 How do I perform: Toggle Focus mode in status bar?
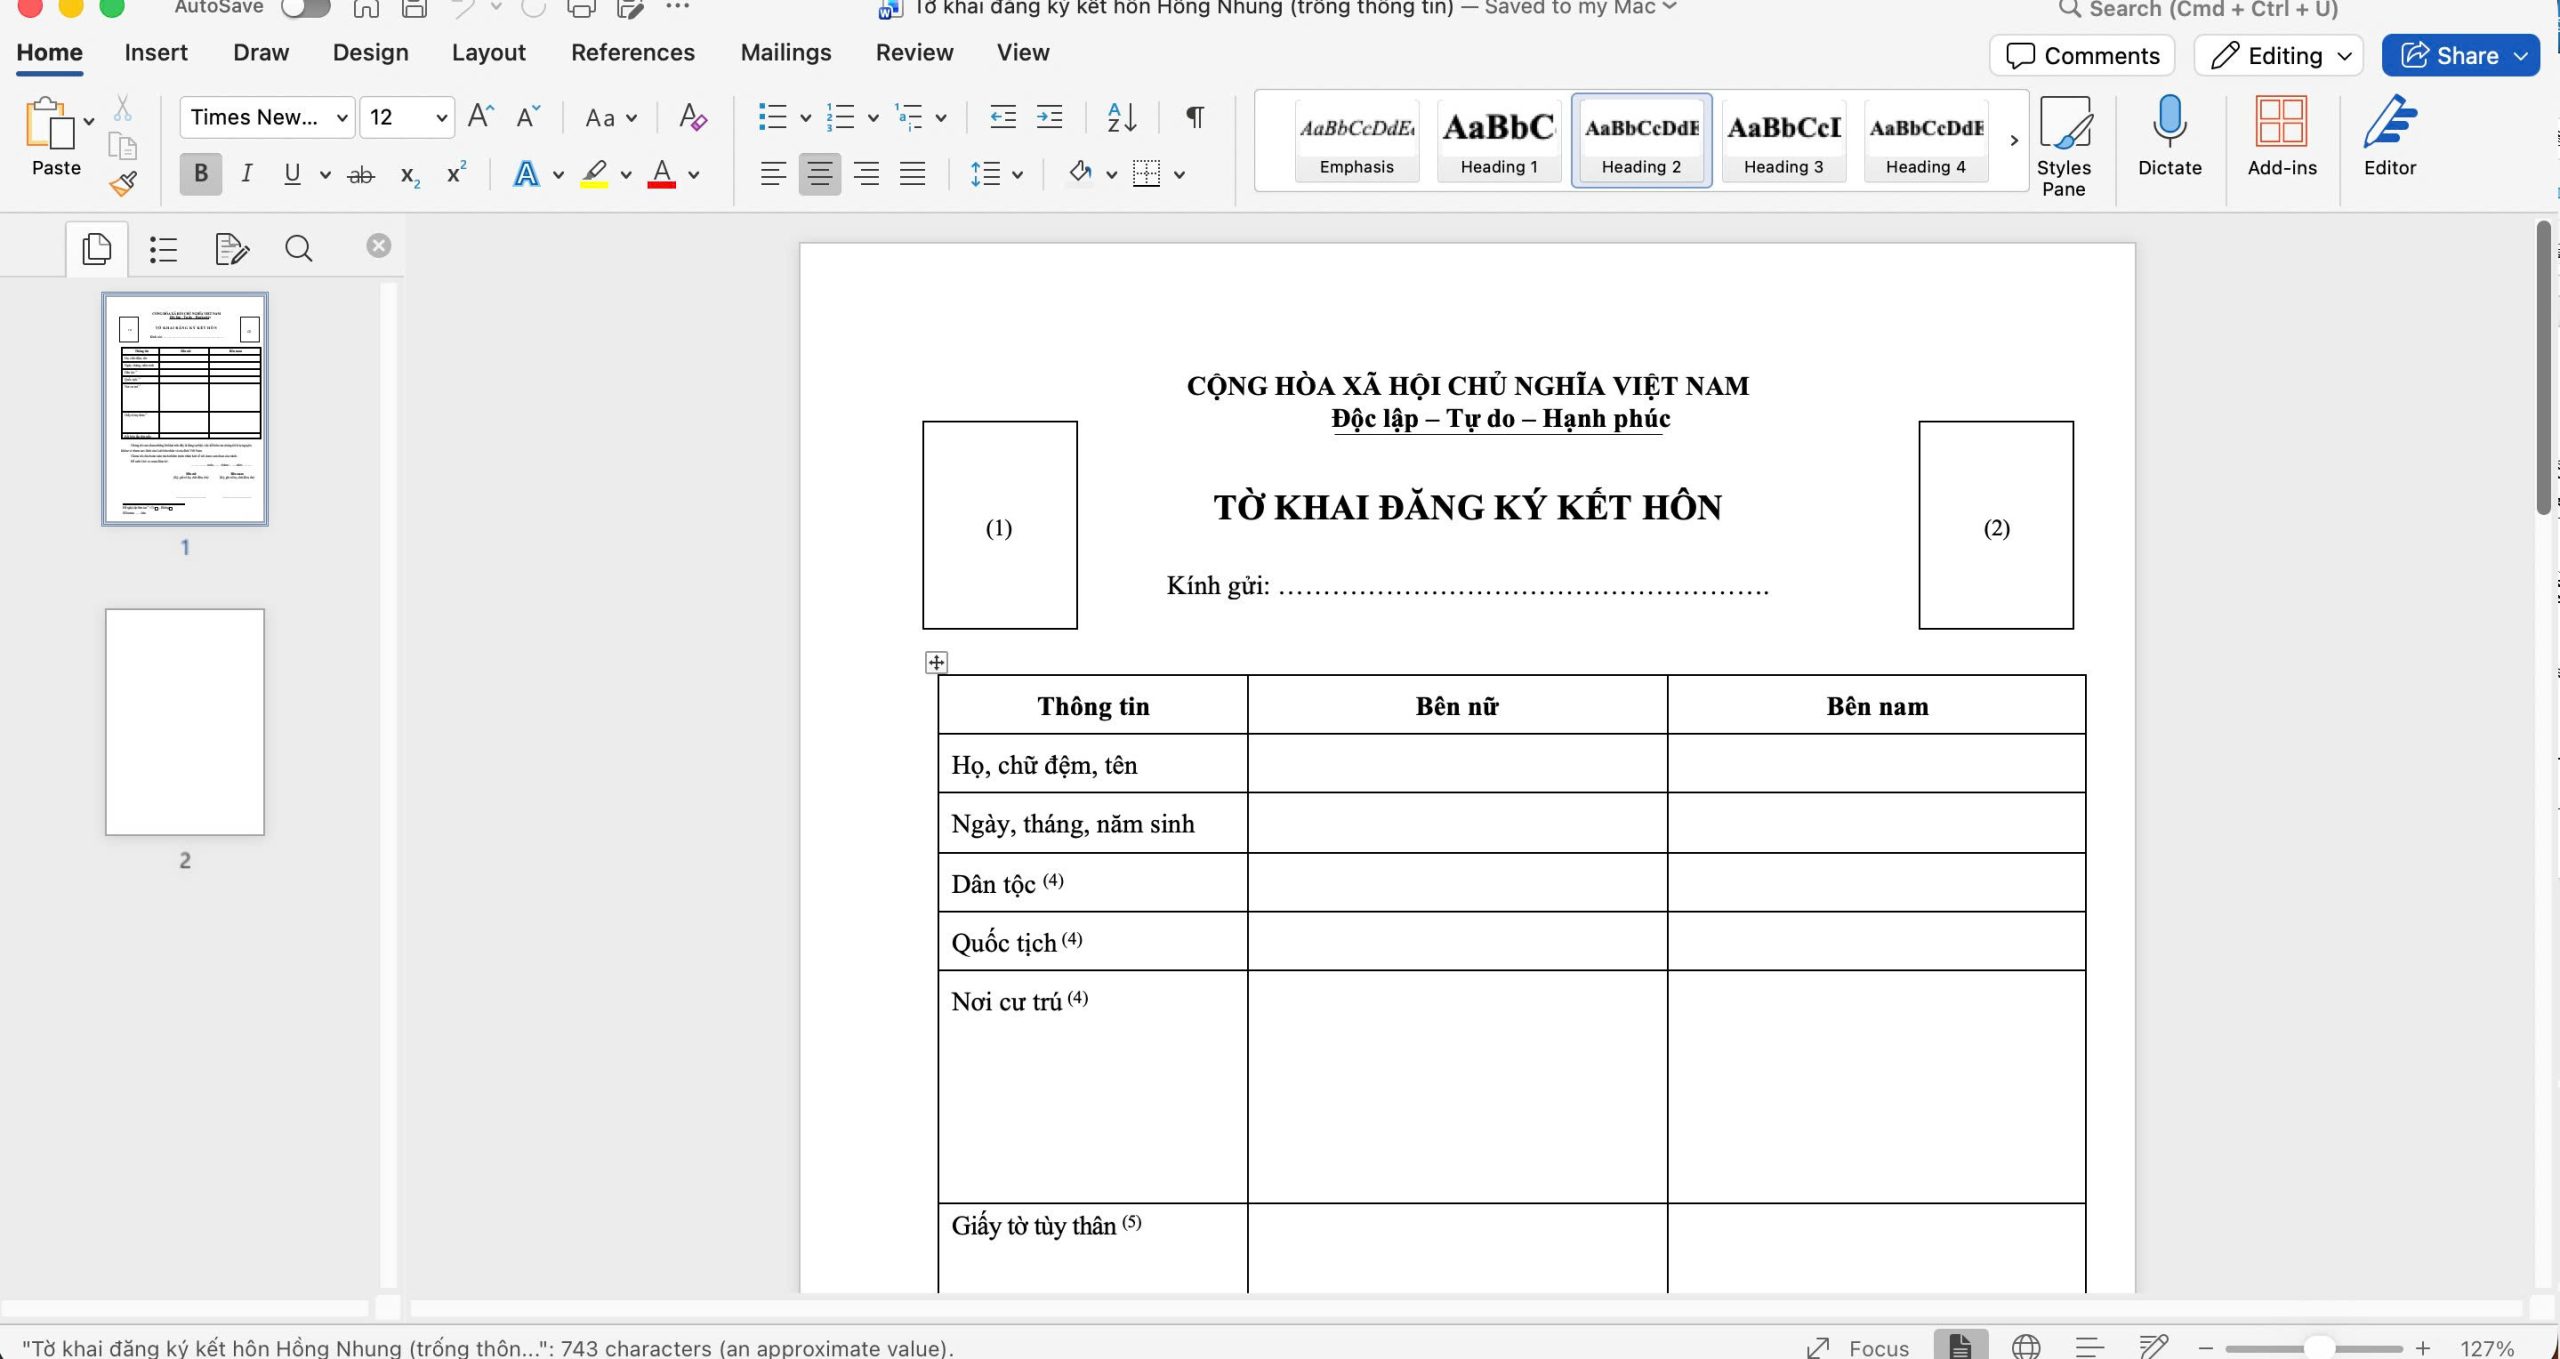1858,1347
